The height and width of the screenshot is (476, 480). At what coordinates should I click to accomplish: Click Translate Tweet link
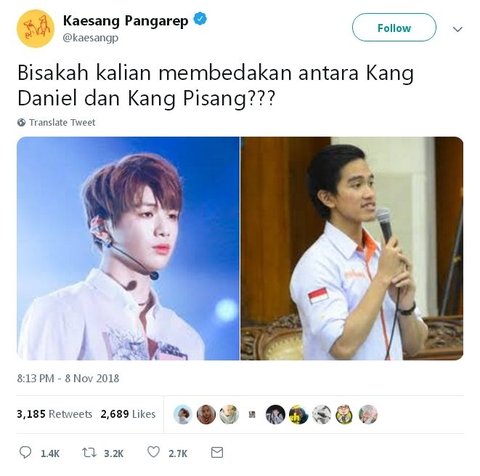tap(62, 122)
